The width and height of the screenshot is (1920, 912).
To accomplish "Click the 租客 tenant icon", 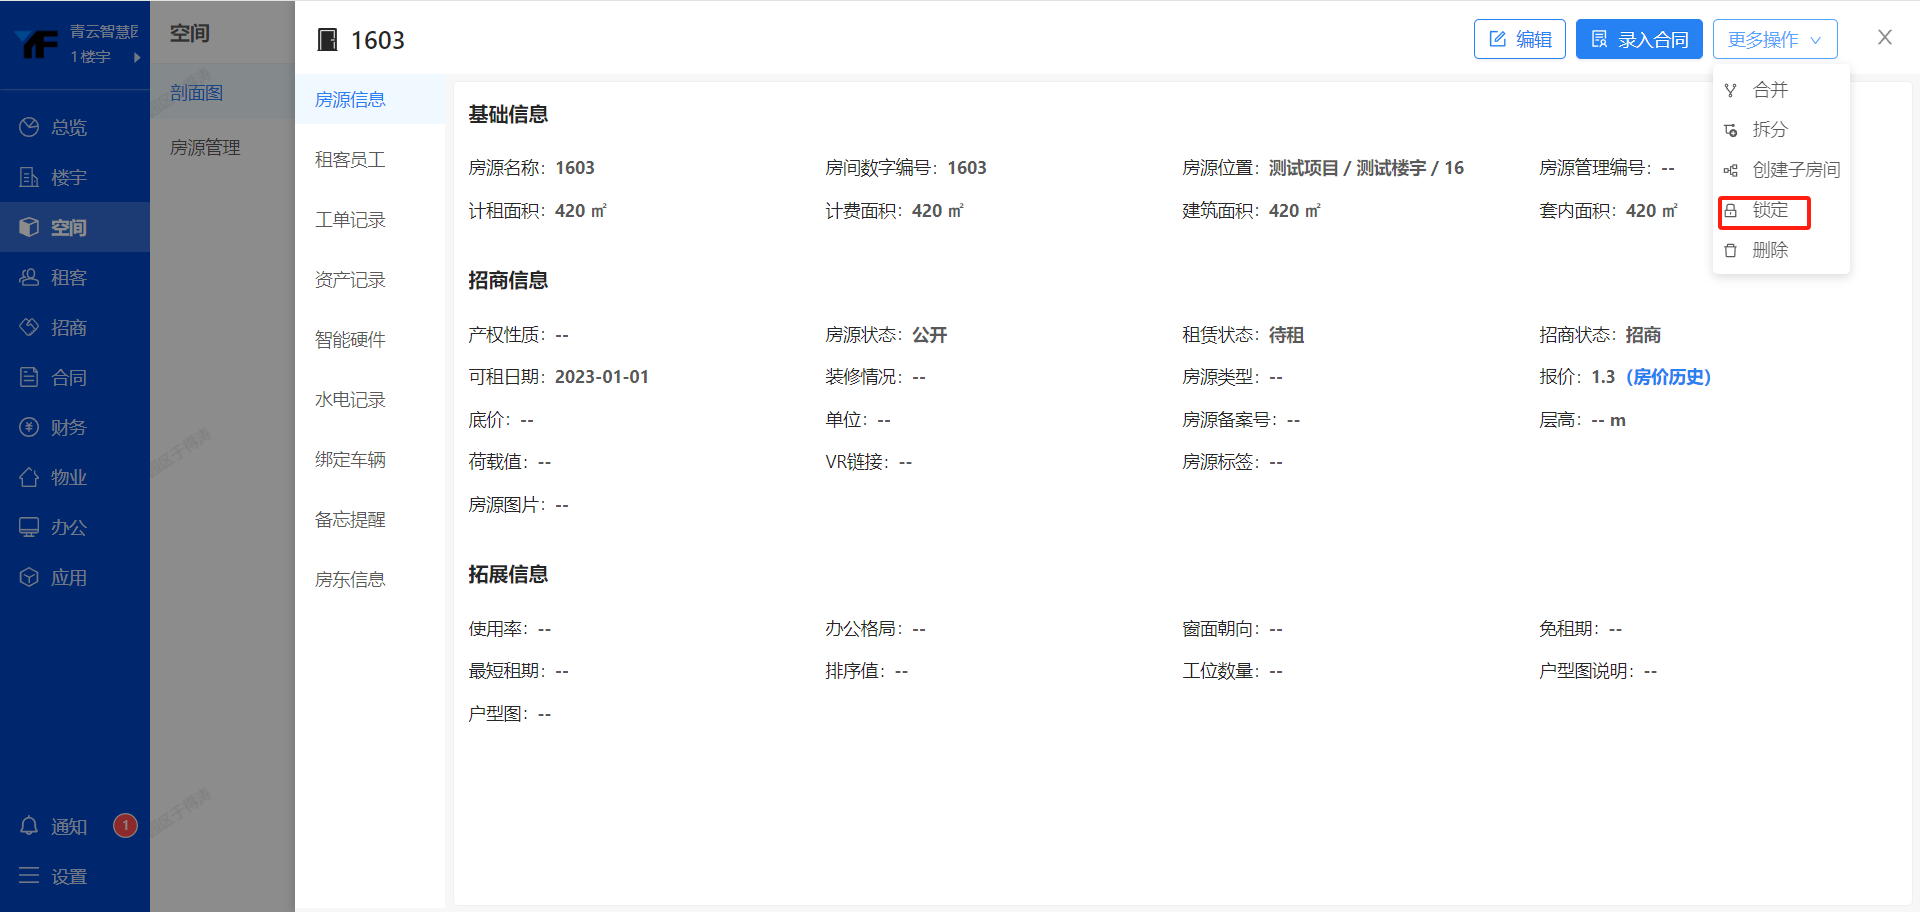I will [x=29, y=277].
